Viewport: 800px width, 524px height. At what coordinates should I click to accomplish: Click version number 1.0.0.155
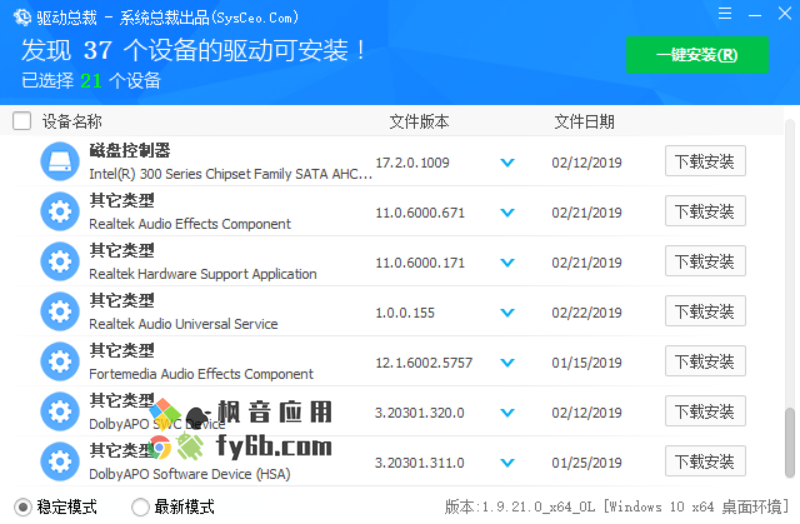pos(405,313)
